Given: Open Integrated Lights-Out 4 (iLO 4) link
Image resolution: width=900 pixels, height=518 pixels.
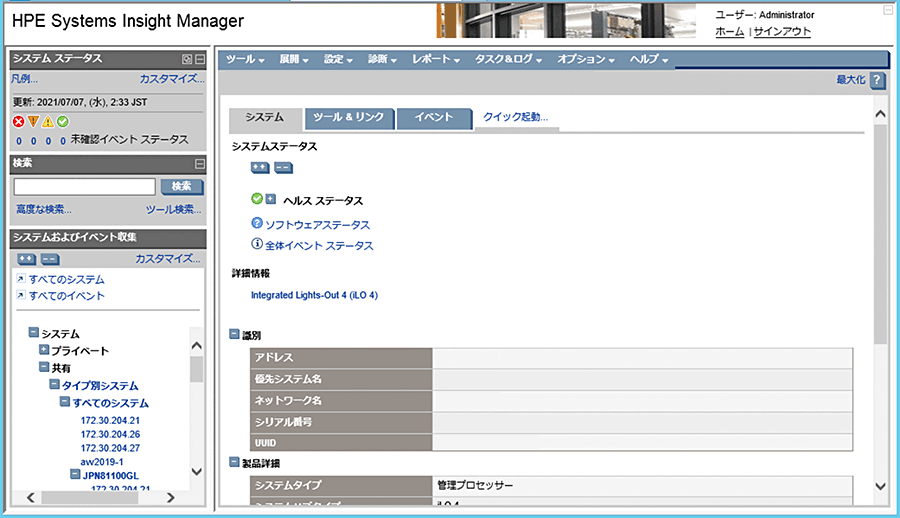Looking at the screenshot, I should click(314, 295).
